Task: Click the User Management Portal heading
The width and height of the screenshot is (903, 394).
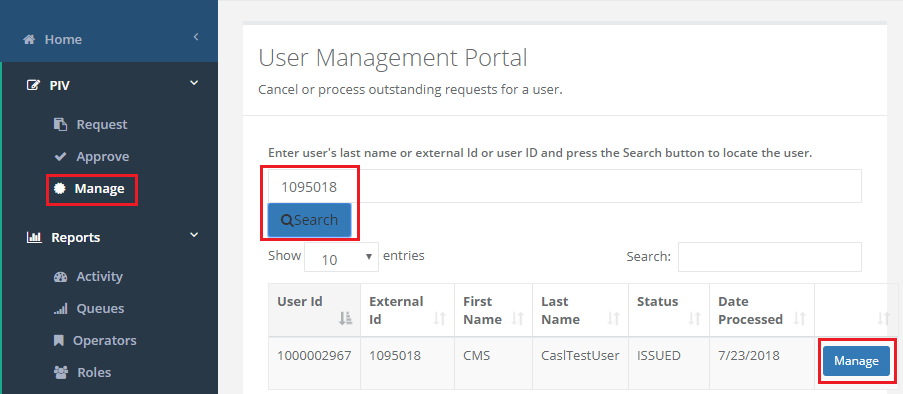Action: 393,58
